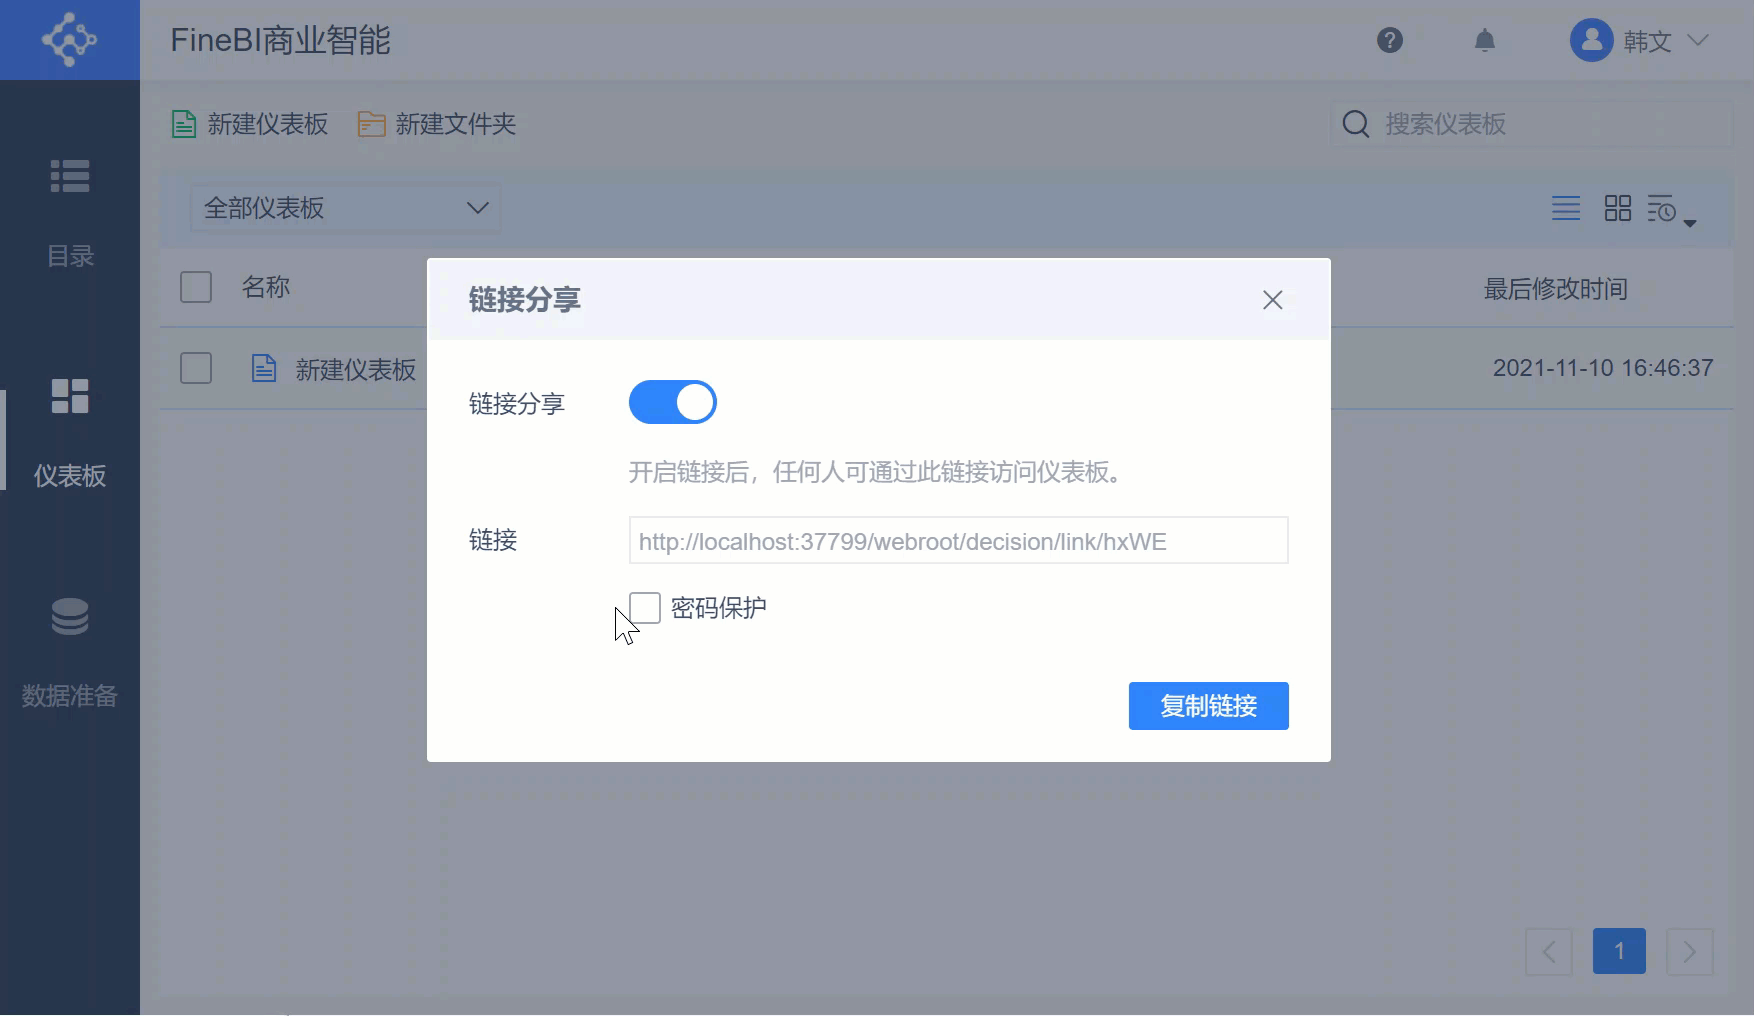Viewport: 1754px width, 1016px height.
Task: Open the notification bell
Action: tap(1484, 41)
